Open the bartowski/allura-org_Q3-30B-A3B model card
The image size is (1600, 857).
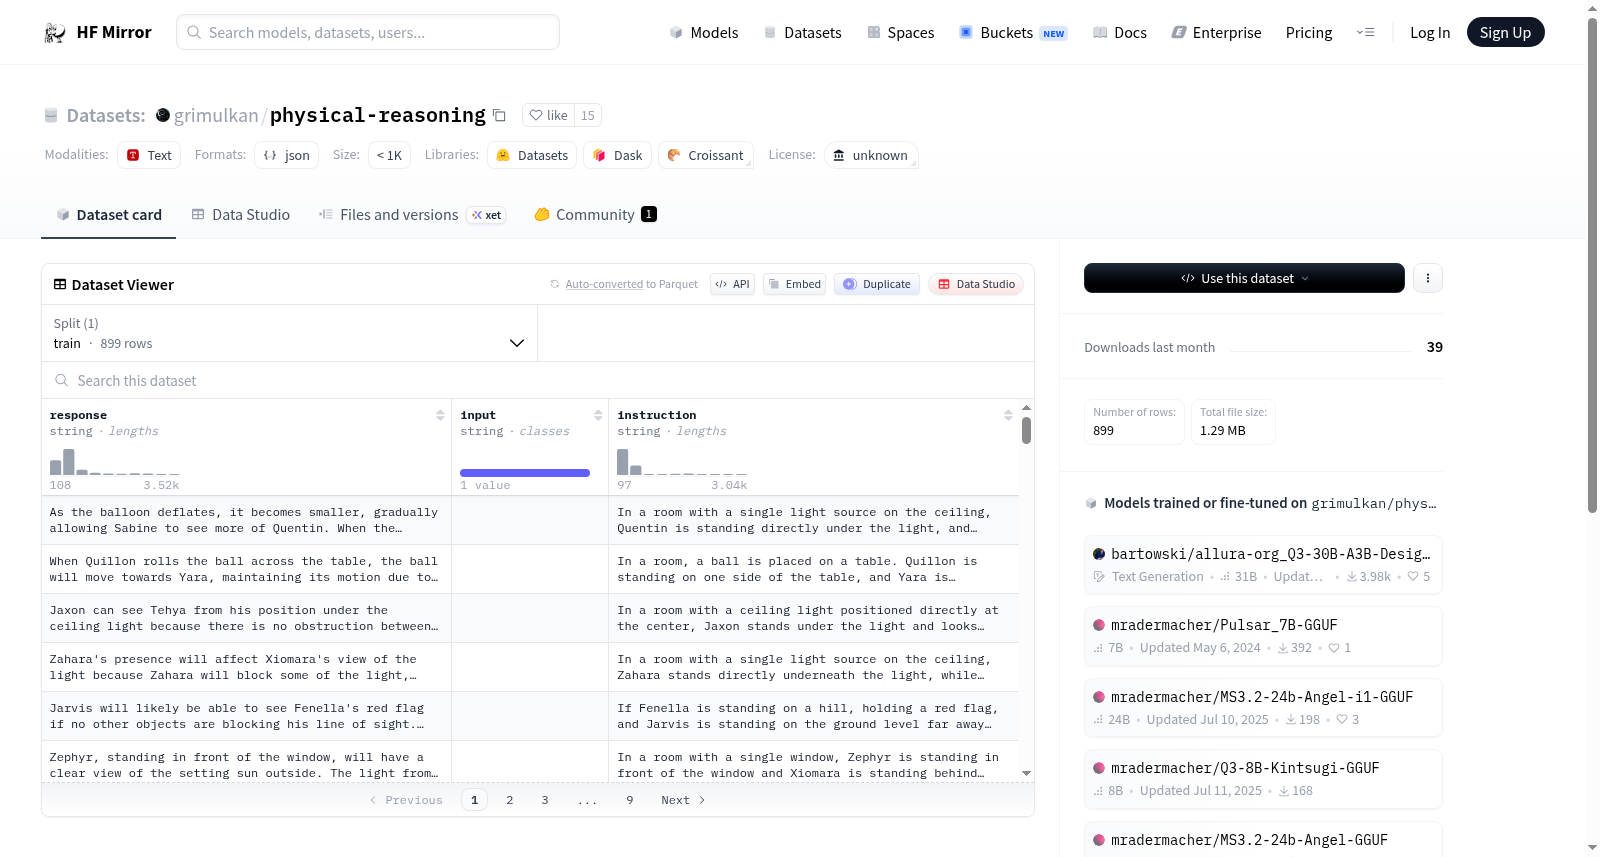[x=1263, y=565]
